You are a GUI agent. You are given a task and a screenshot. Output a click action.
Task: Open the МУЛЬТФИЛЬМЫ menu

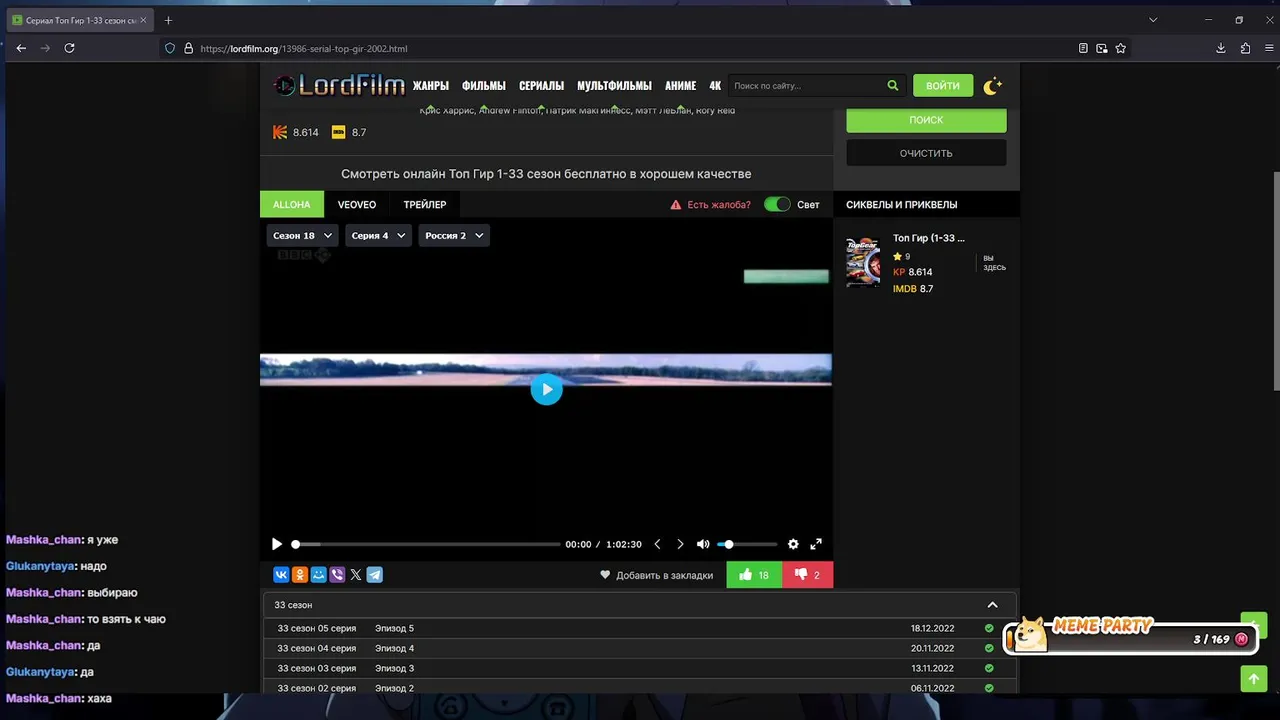(x=614, y=86)
